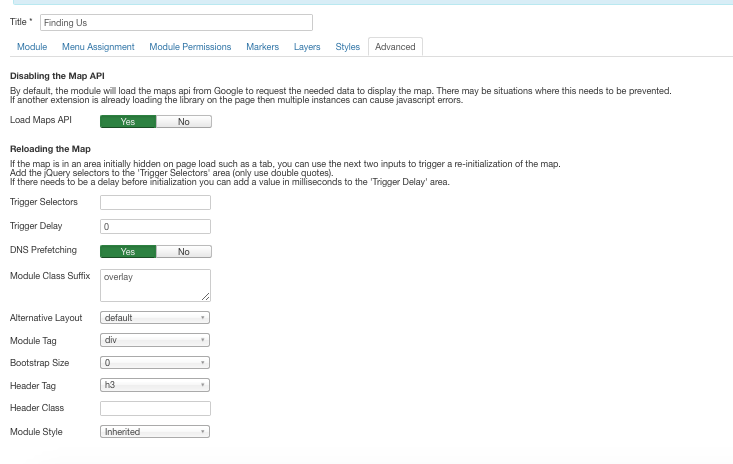Click the 'Trigger Selectors' label
This screenshot has width=733, height=464.
coord(43,202)
